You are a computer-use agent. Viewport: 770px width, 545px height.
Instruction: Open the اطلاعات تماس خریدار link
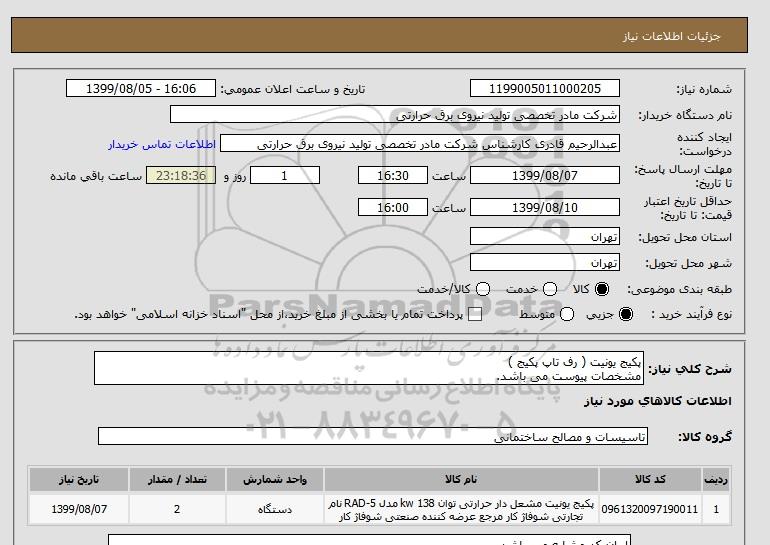tap(162, 144)
